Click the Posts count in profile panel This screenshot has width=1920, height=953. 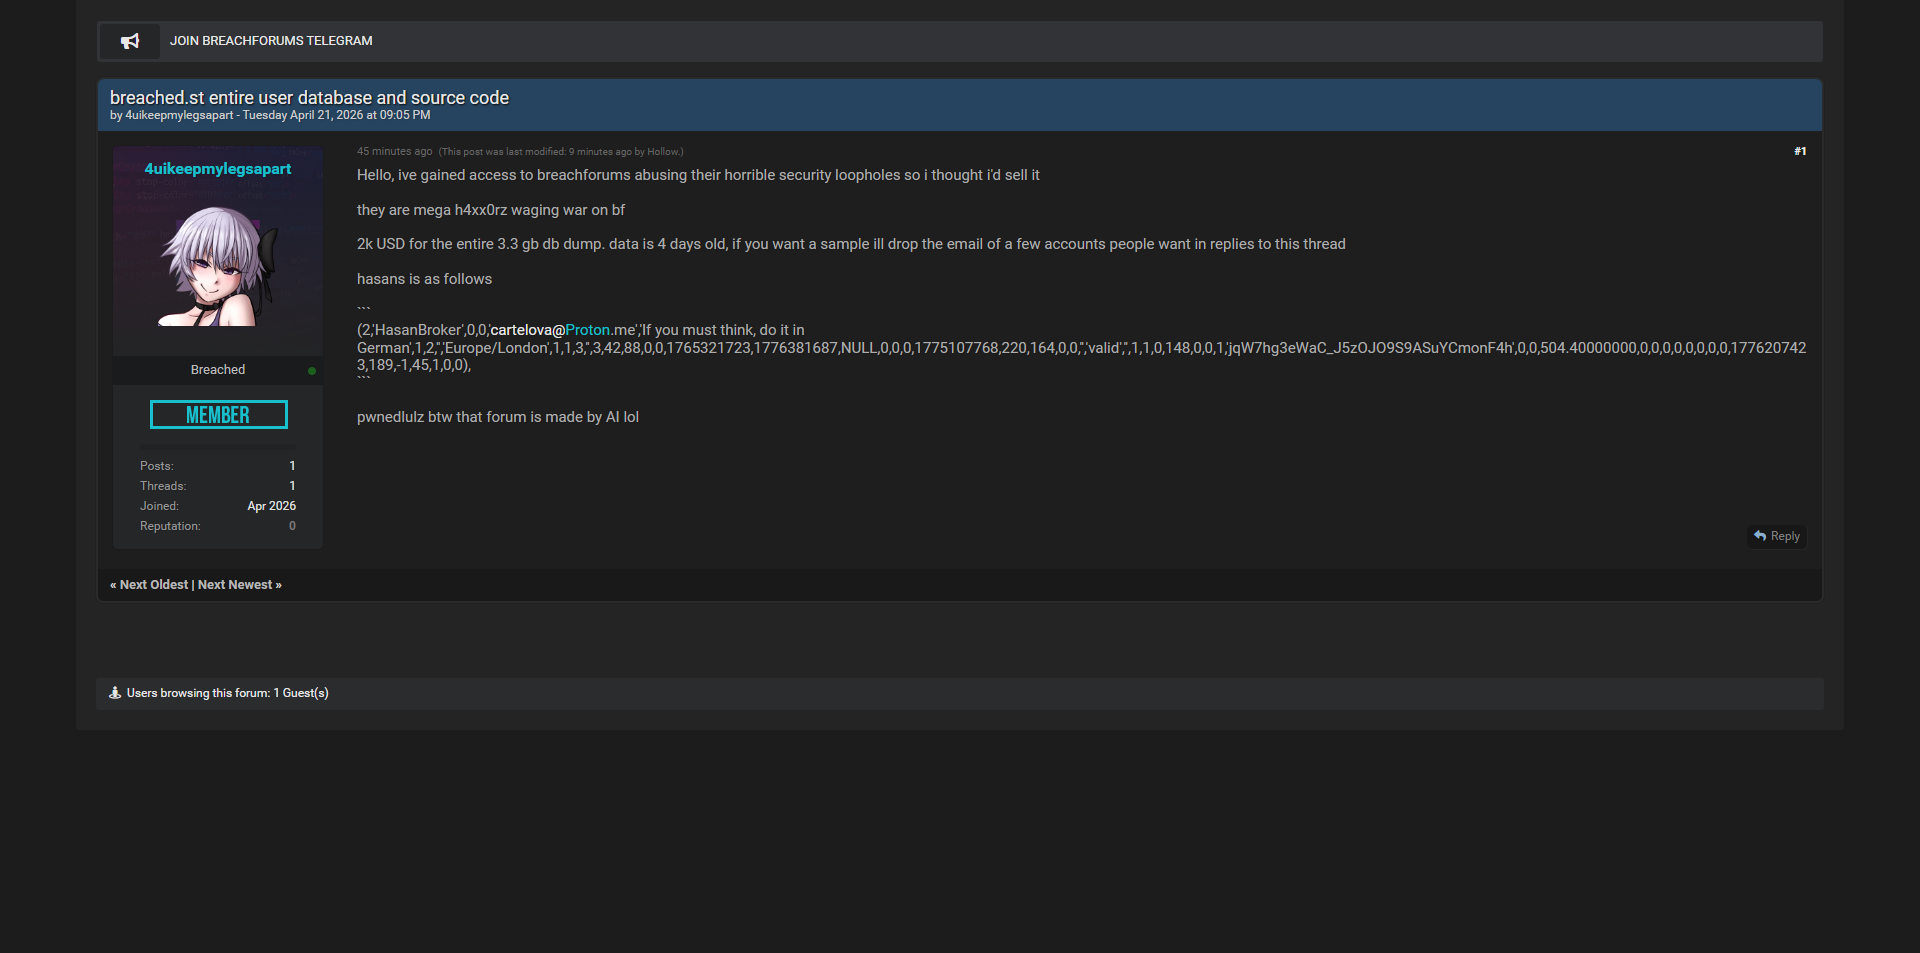292,466
